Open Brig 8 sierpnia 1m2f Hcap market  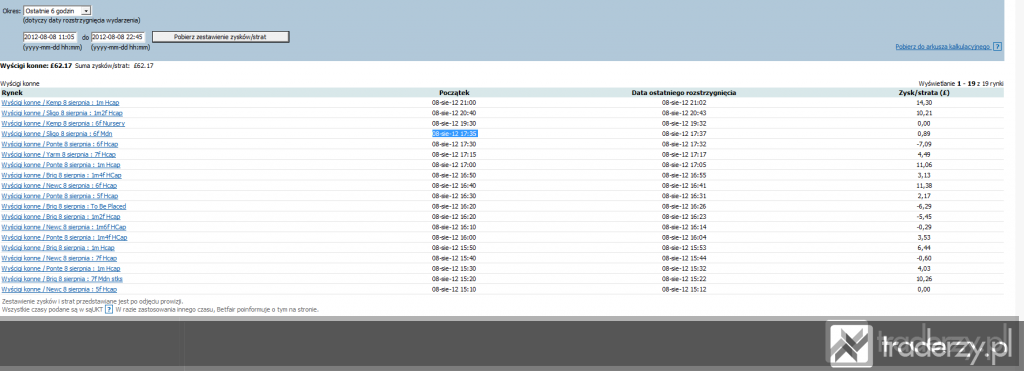(61, 217)
